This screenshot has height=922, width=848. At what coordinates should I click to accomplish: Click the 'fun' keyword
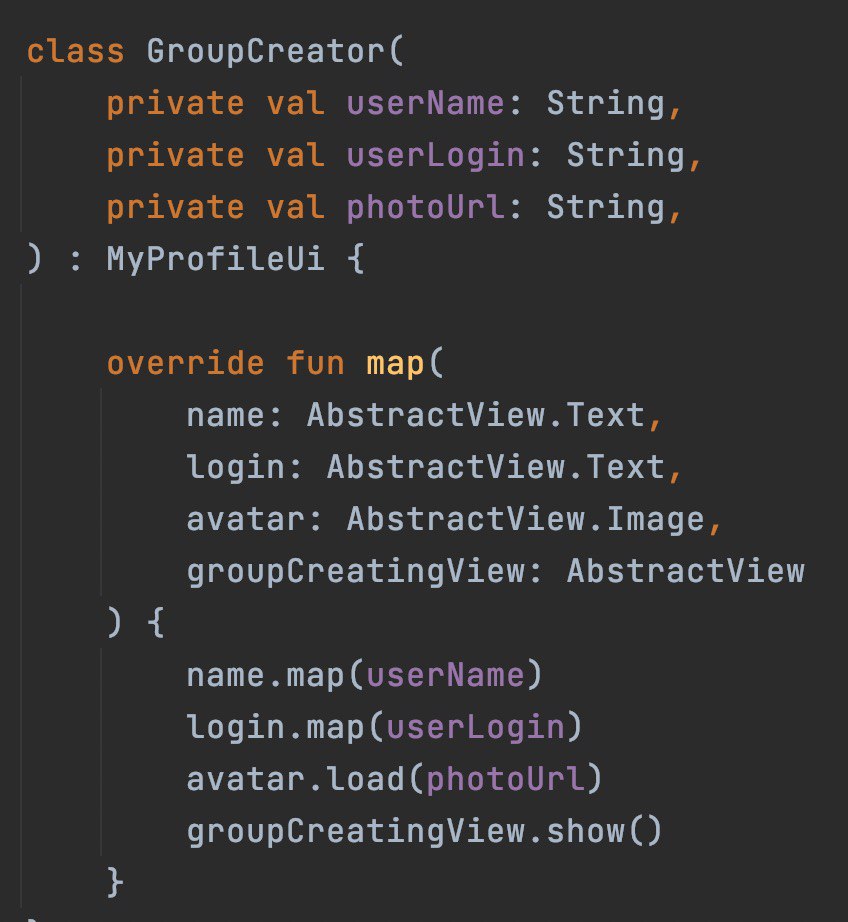click(315, 363)
